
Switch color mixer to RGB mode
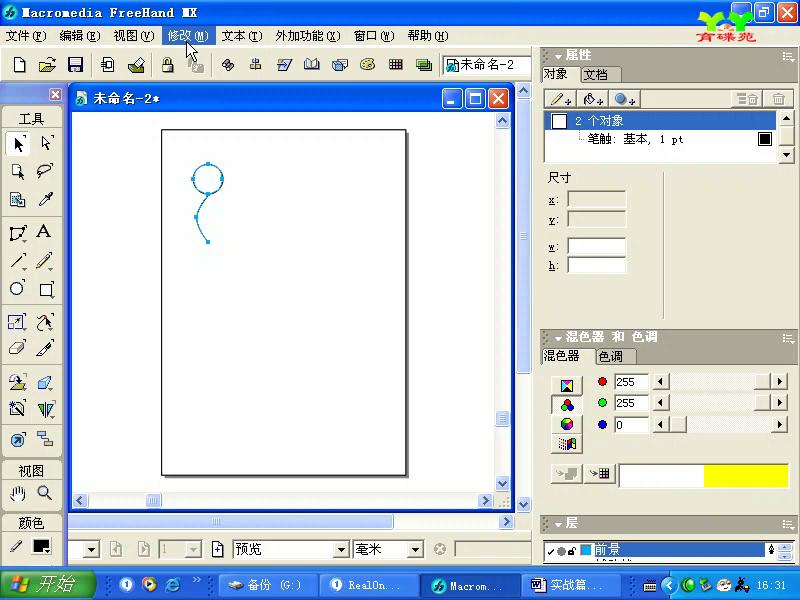[567, 405]
